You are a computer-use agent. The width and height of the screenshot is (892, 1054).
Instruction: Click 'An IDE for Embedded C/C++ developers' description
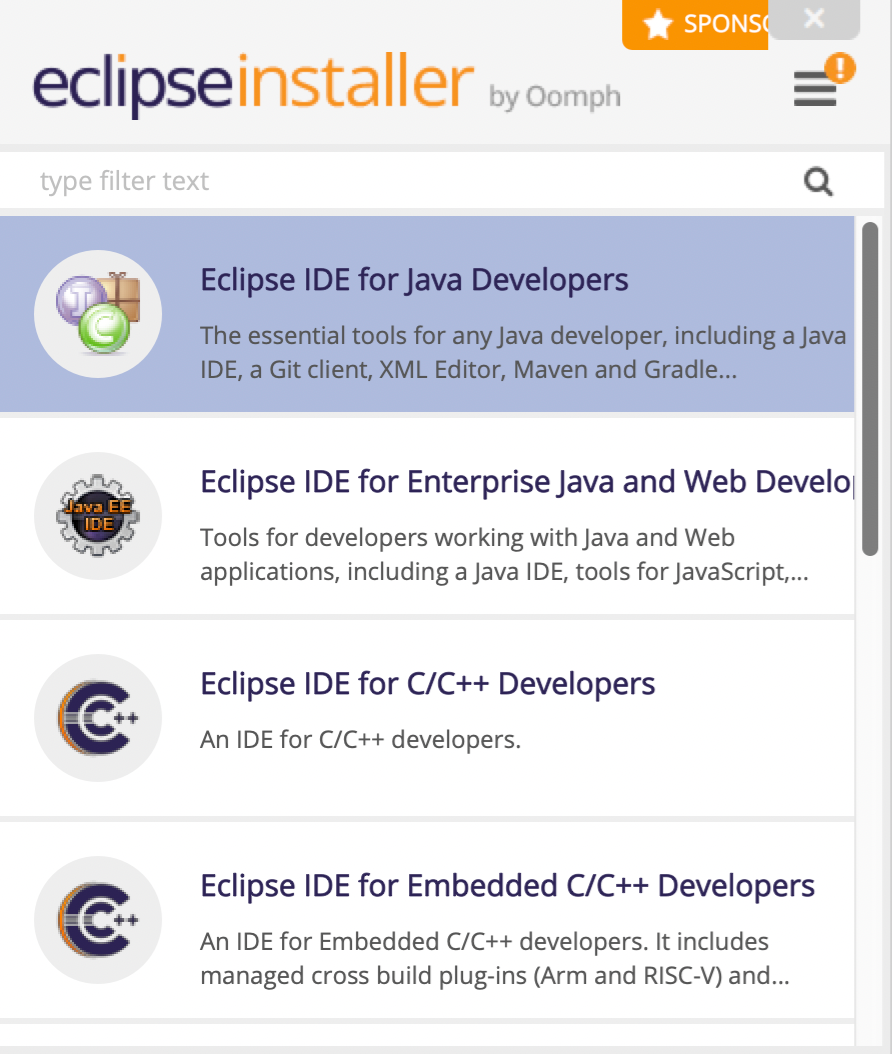pyautogui.click(x=495, y=959)
